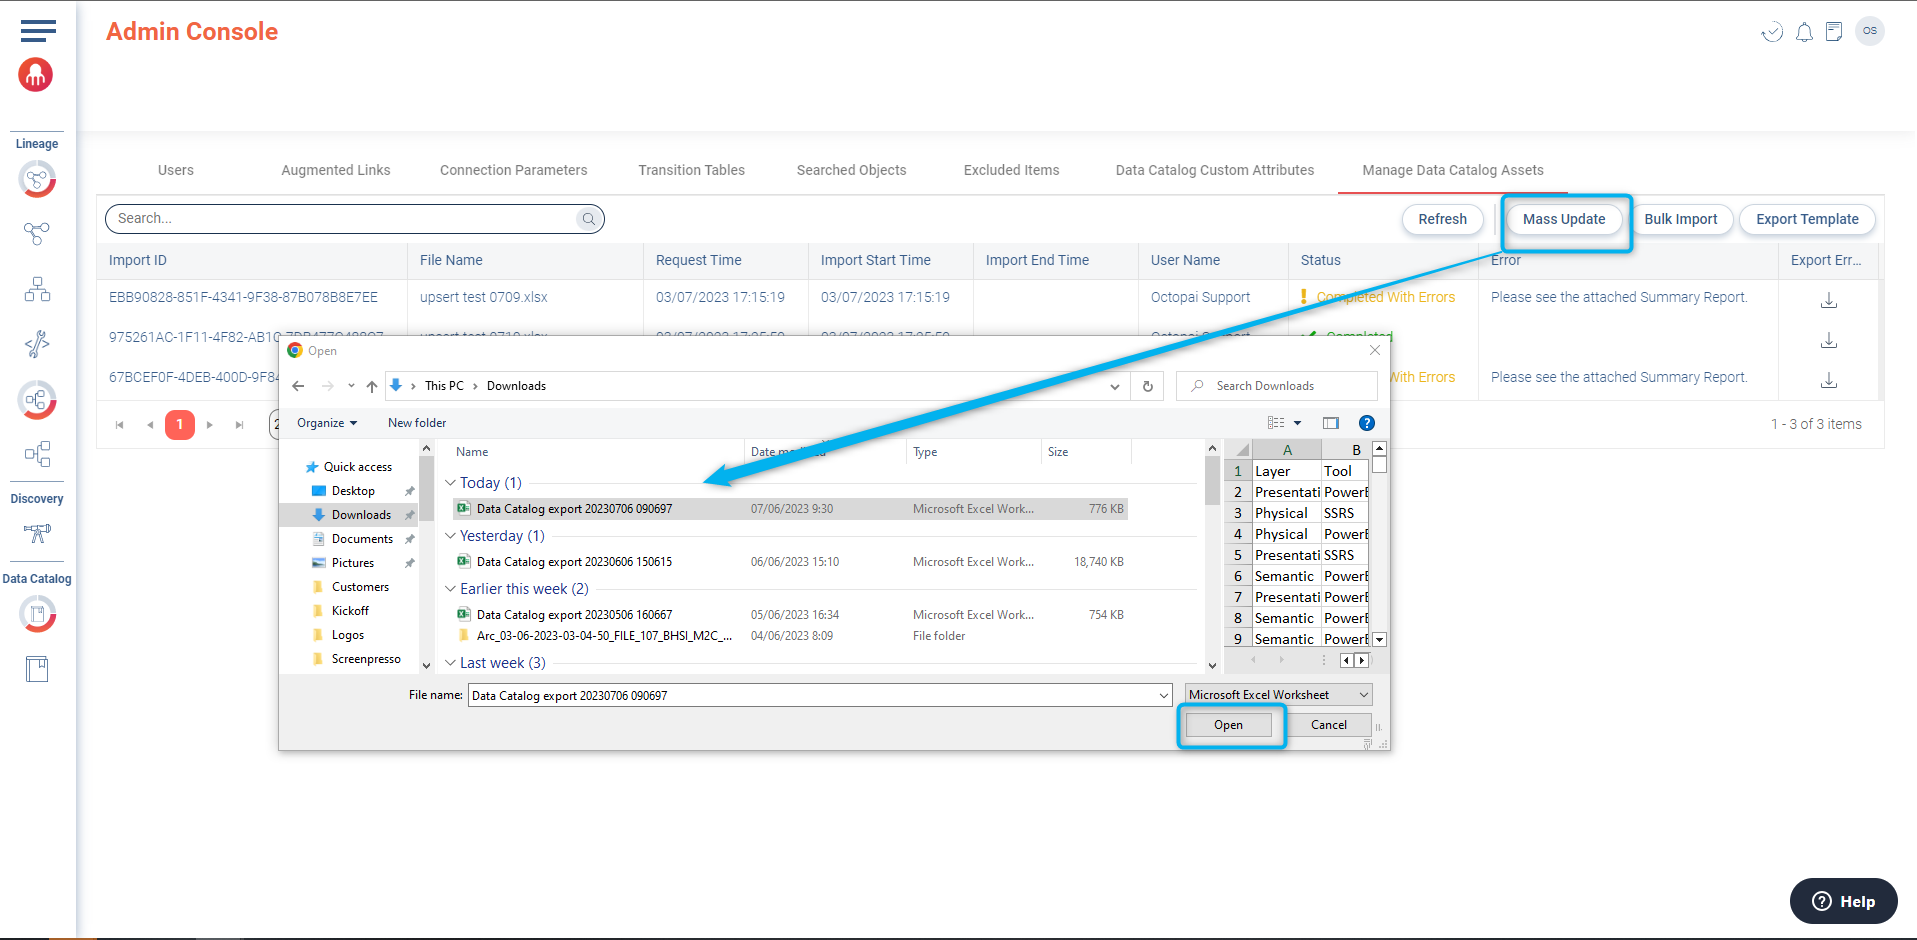This screenshot has width=1917, height=940.
Task: Click the search magnifier icon in Search box
Action: coord(589,219)
